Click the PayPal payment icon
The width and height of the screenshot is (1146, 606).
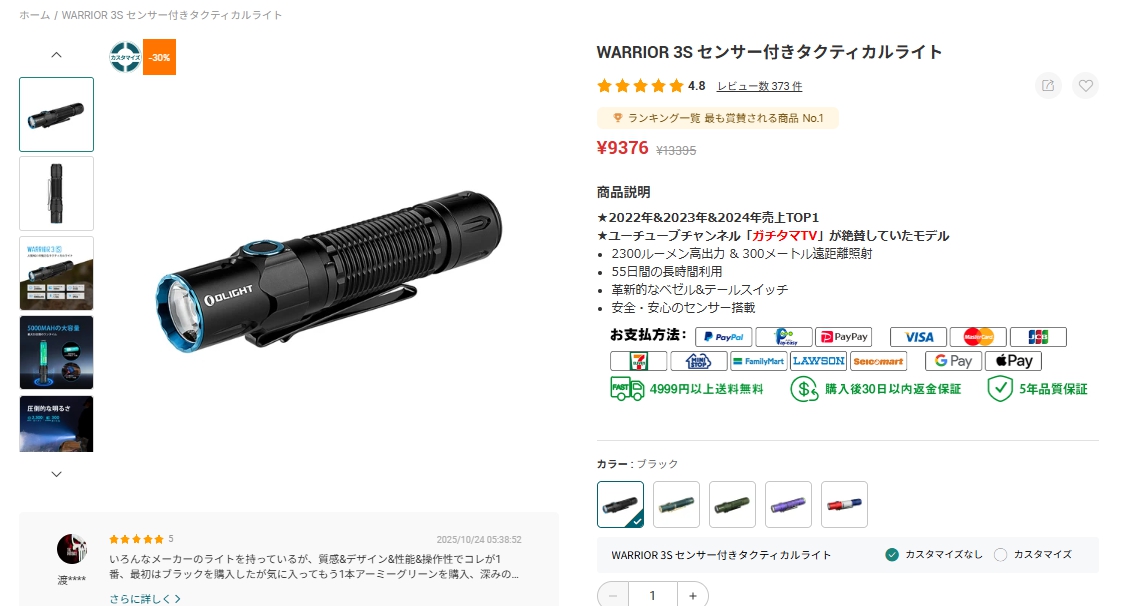(x=724, y=337)
